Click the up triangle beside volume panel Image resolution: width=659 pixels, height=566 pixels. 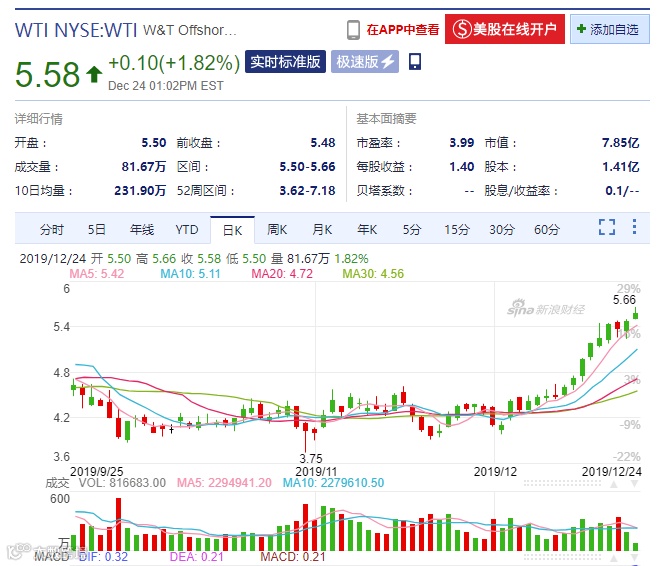pos(614,484)
